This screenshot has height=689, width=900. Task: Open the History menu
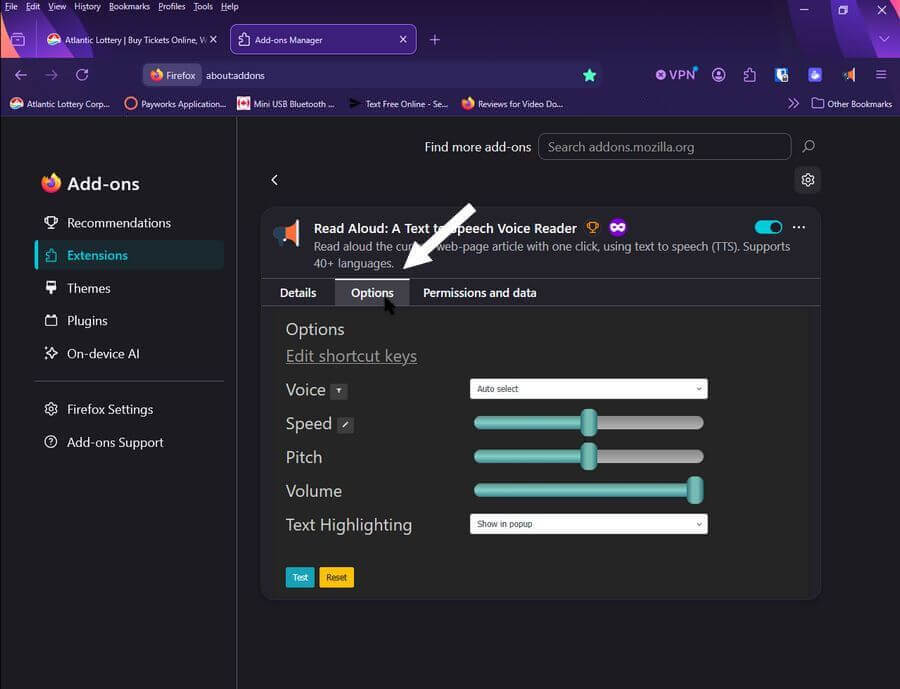[87, 6]
